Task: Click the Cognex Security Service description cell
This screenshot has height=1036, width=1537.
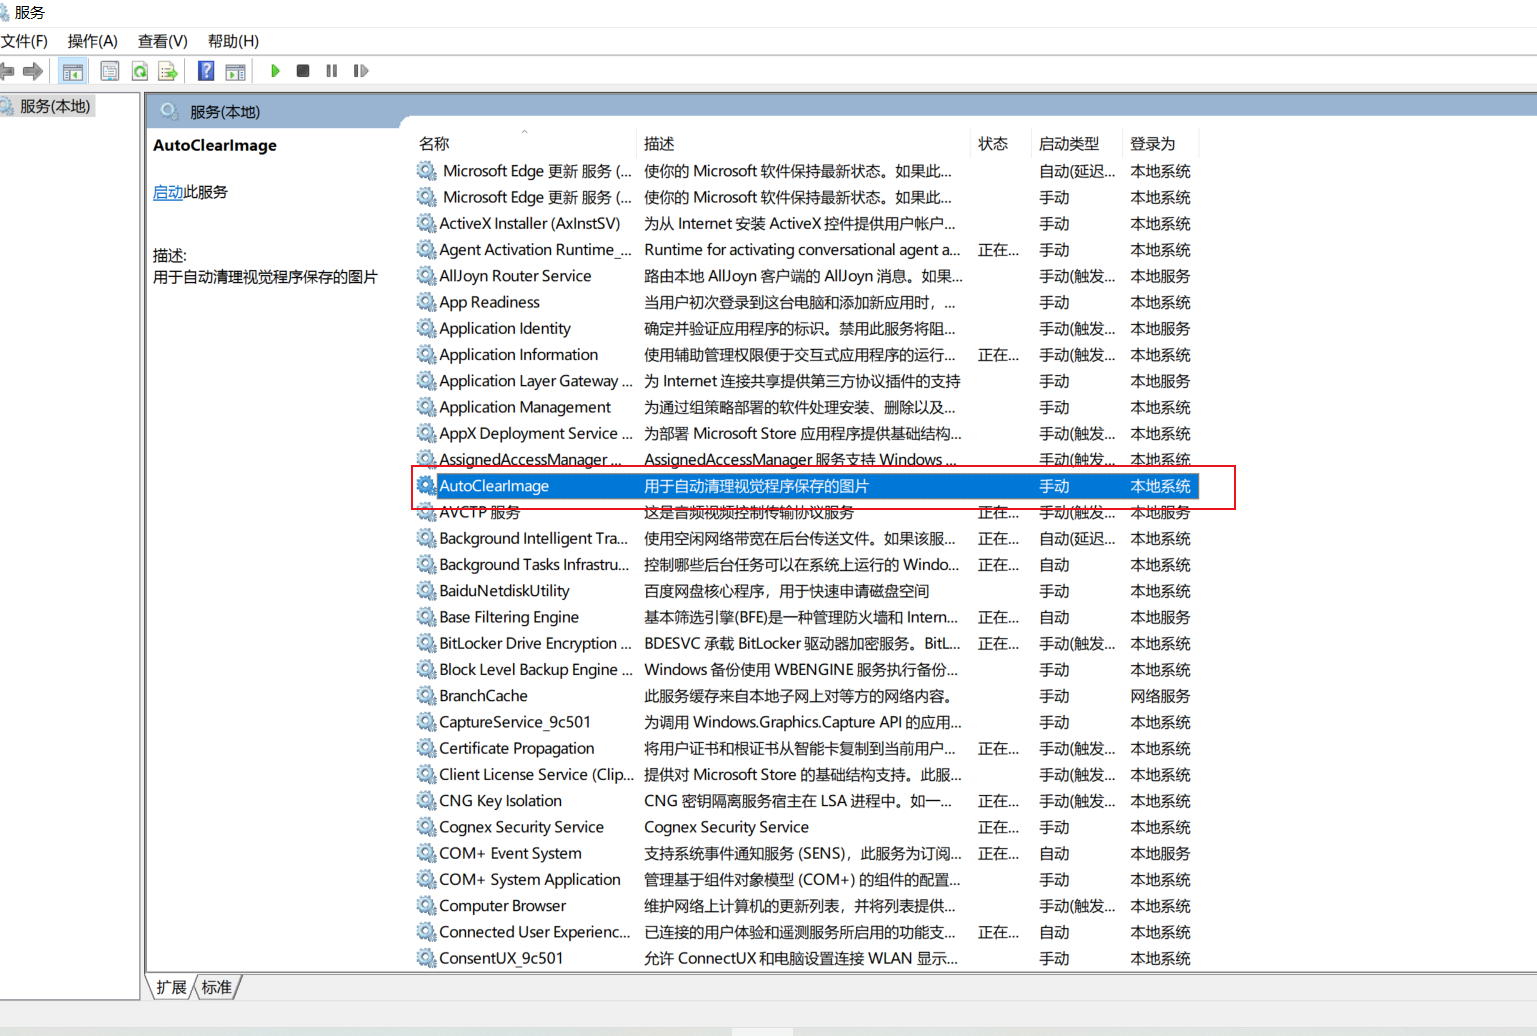Action: [x=726, y=827]
